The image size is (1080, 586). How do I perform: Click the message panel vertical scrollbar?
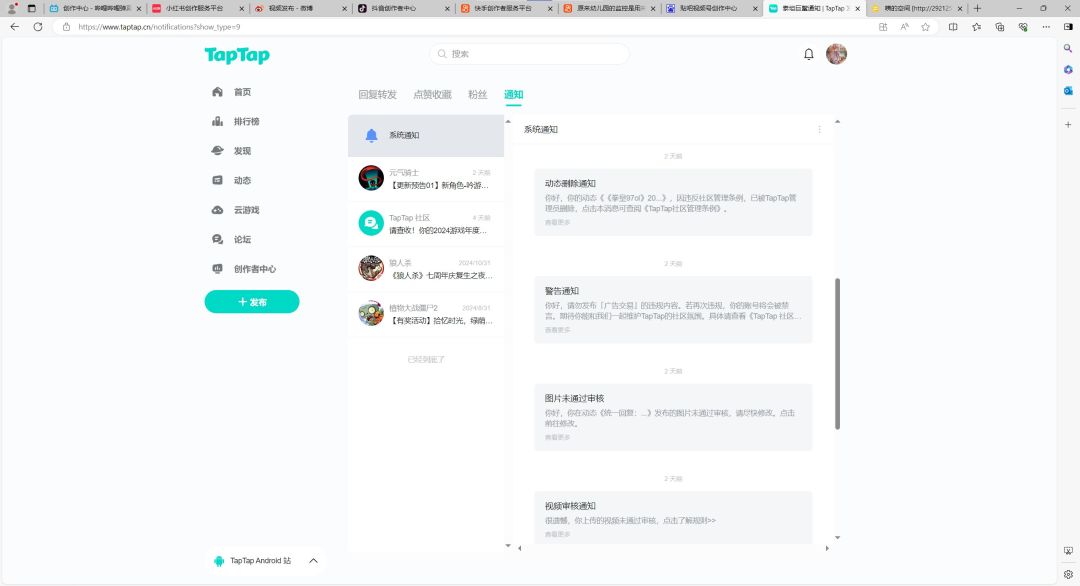[x=838, y=354]
